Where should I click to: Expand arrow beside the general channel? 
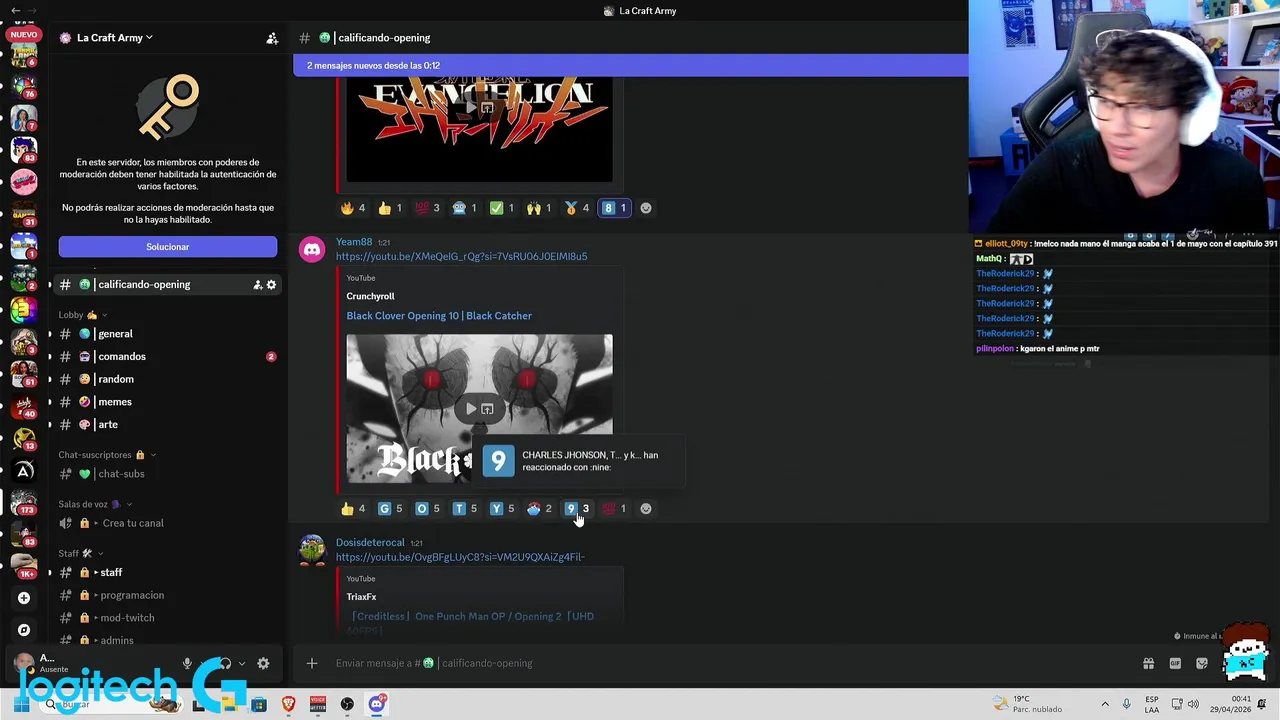[x=50, y=334]
